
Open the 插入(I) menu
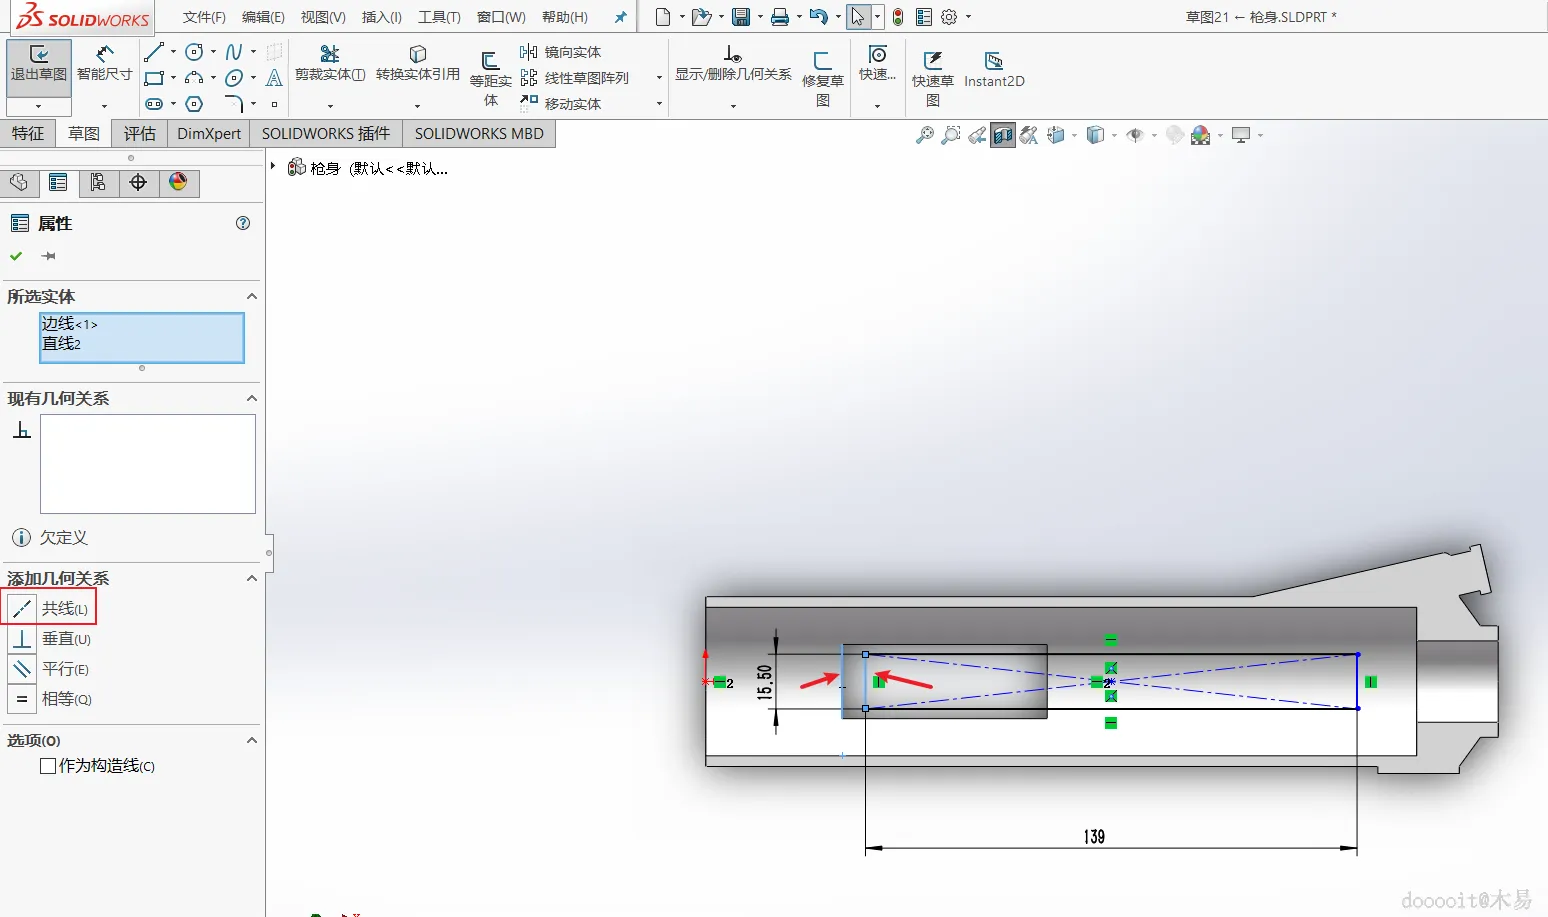point(382,17)
